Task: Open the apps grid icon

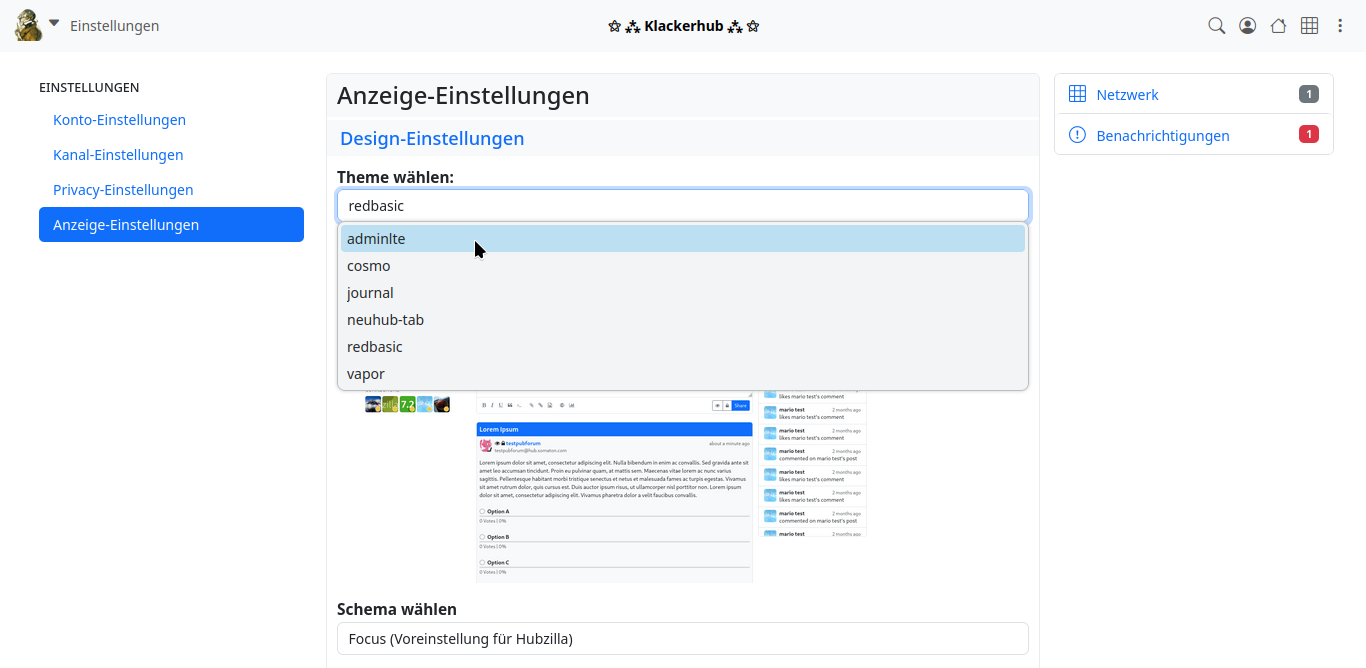Action: [1309, 26]
